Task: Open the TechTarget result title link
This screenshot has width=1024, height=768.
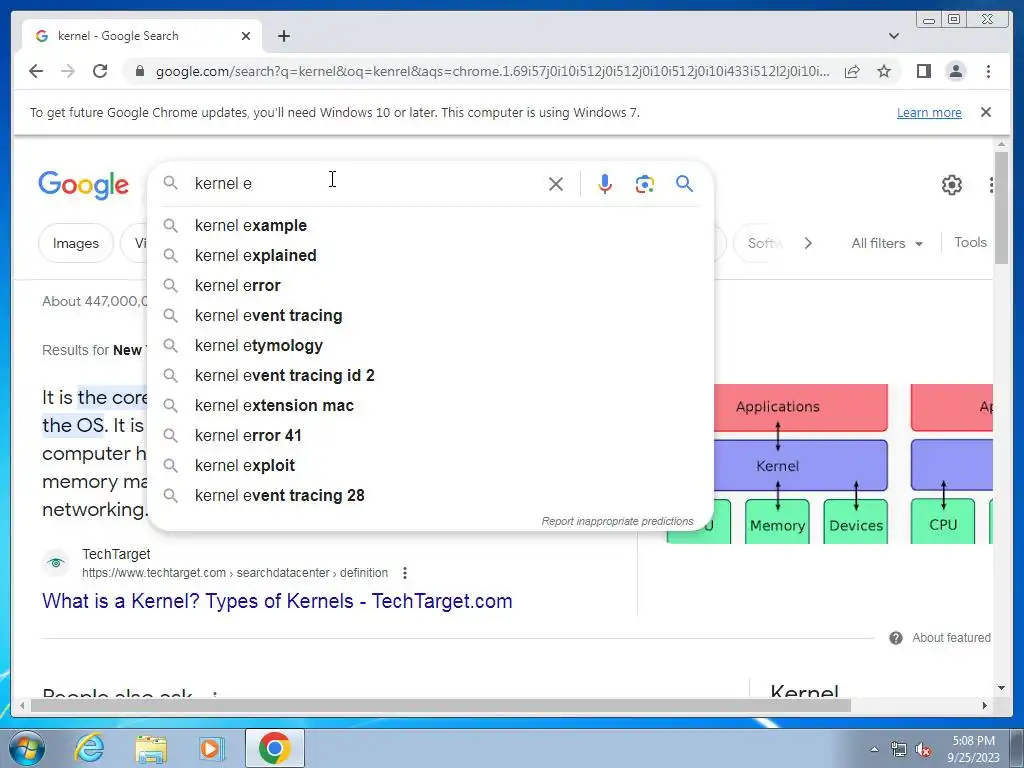Action: [x=277, y=601]
